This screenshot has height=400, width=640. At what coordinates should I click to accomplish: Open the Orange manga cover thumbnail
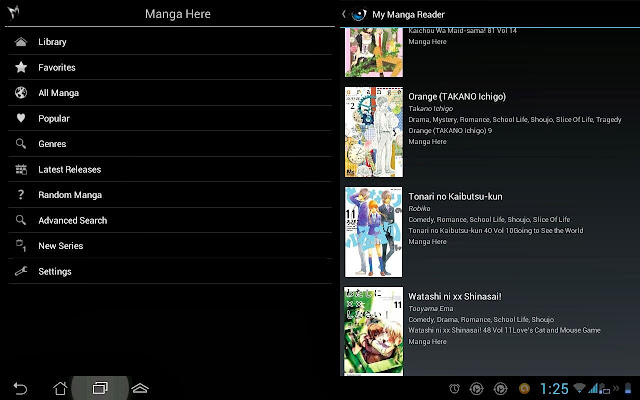click(374, 132)
